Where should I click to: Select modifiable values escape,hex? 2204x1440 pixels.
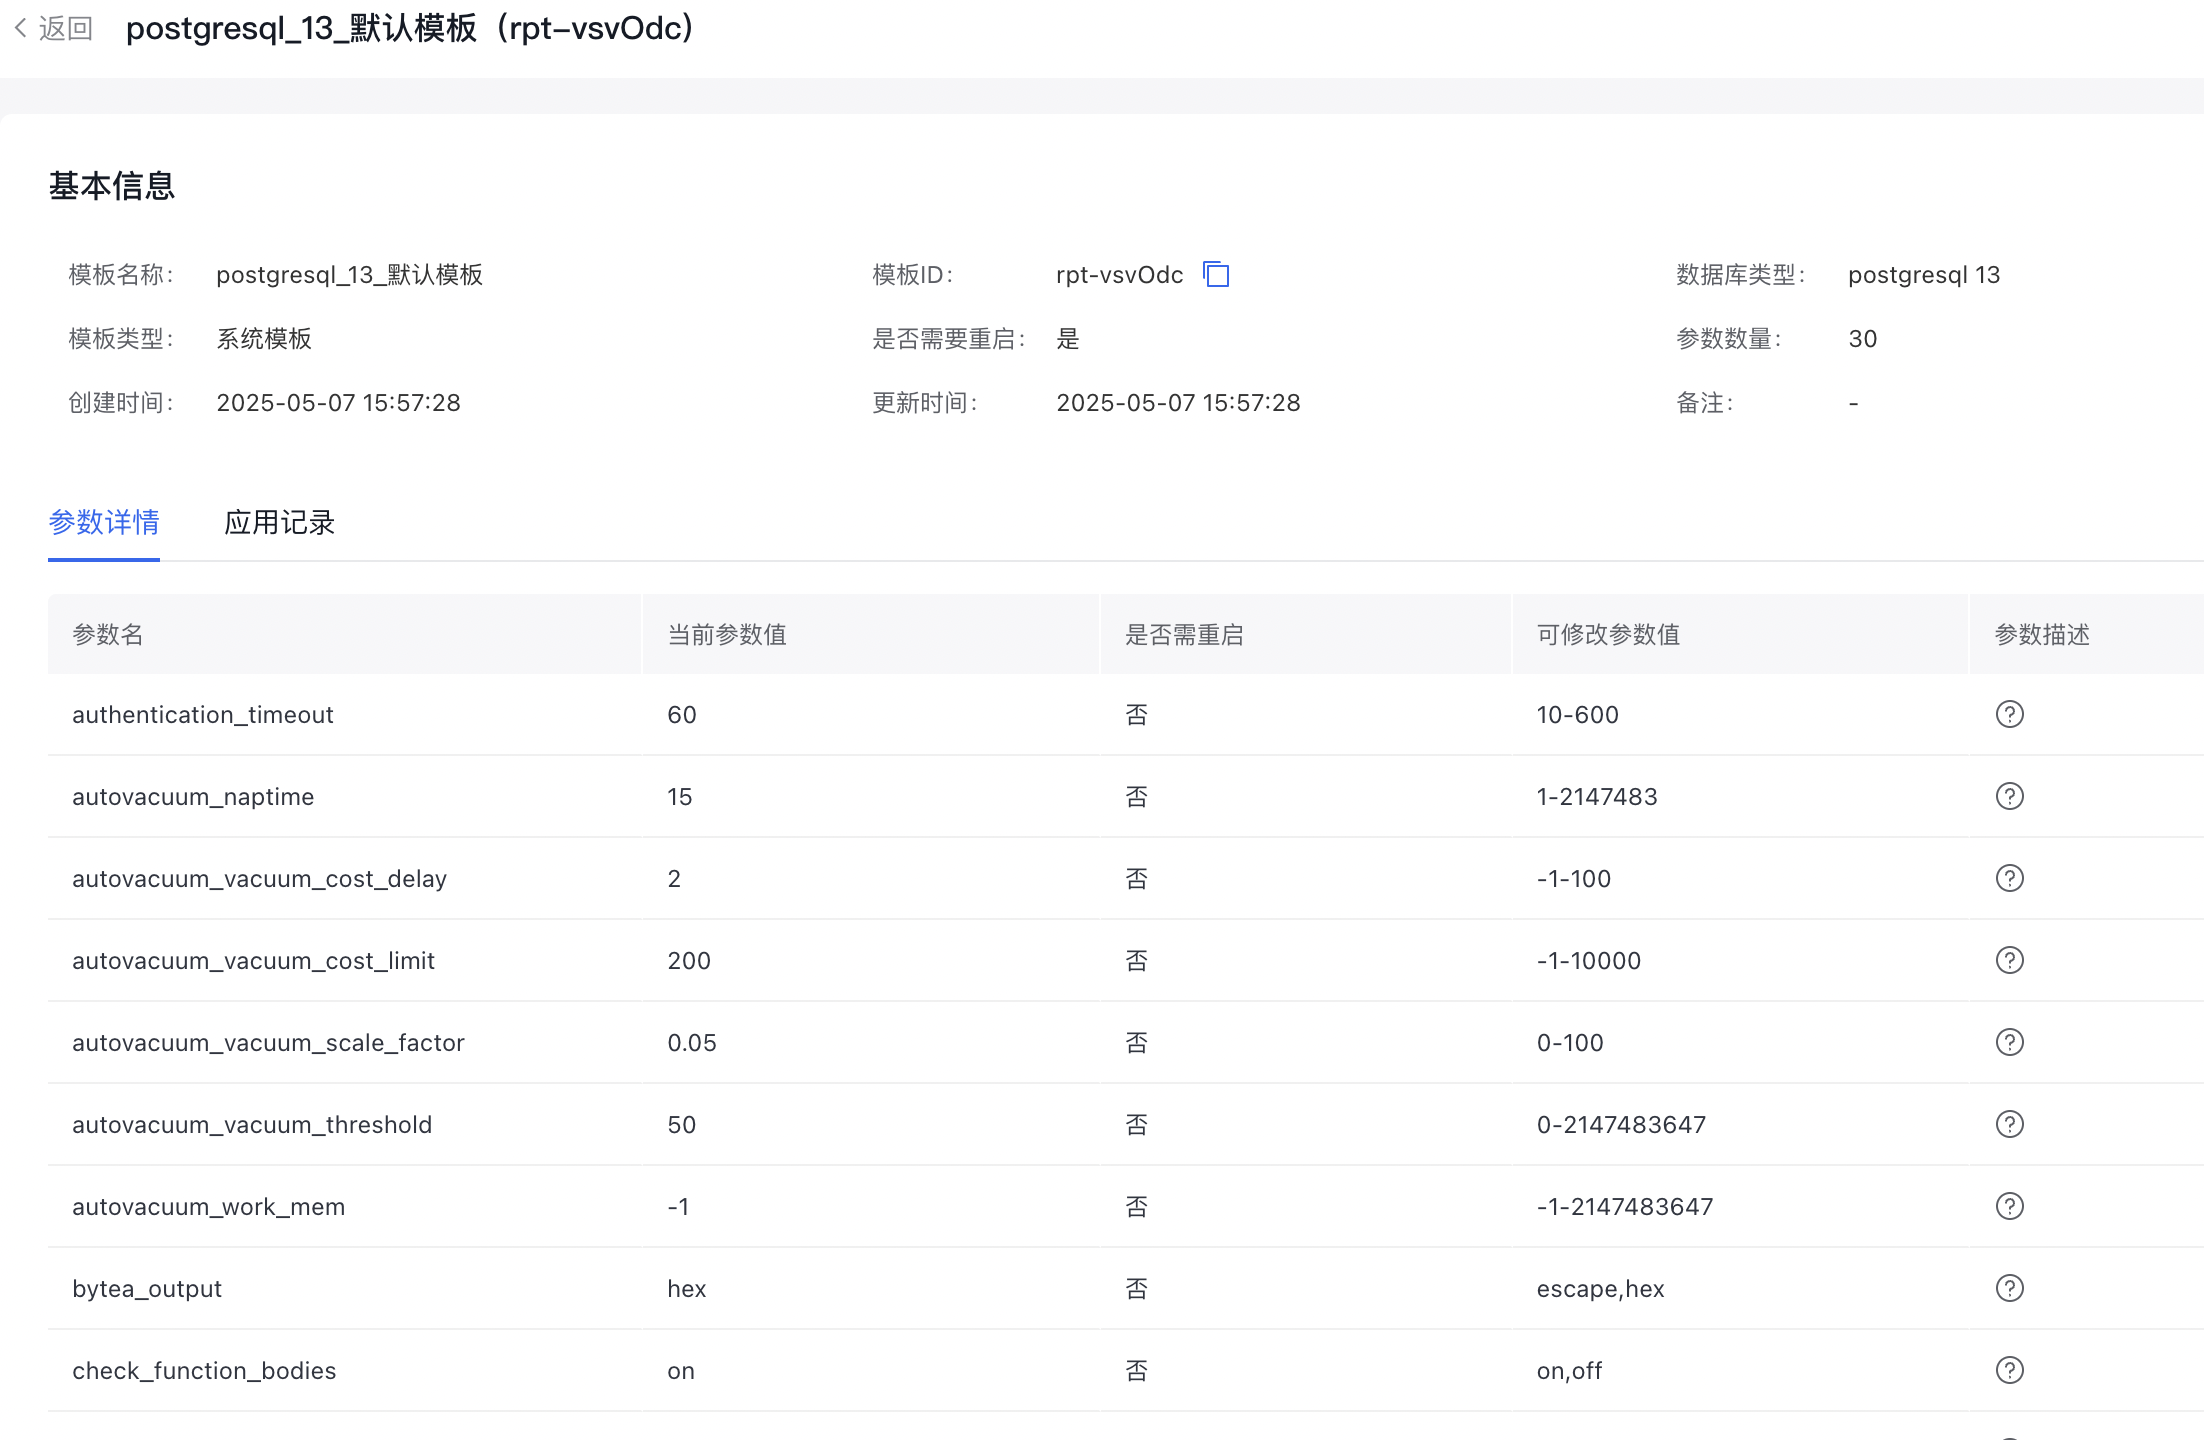click(1601, 1289)
